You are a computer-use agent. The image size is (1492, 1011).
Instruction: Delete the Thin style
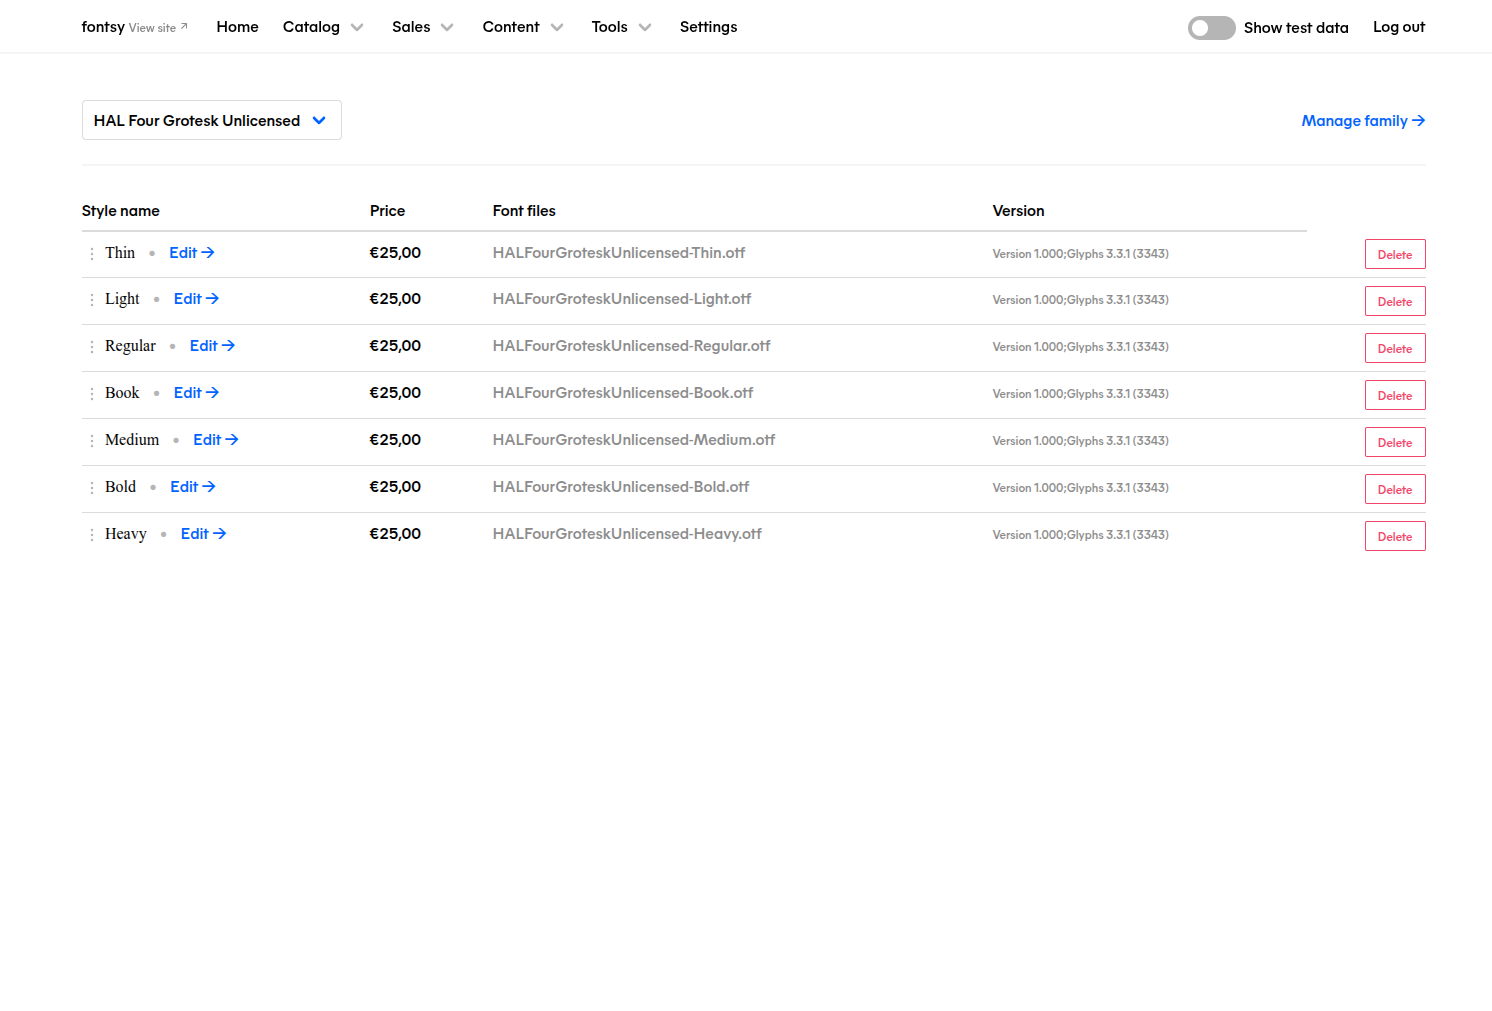tap(1395, 254)
